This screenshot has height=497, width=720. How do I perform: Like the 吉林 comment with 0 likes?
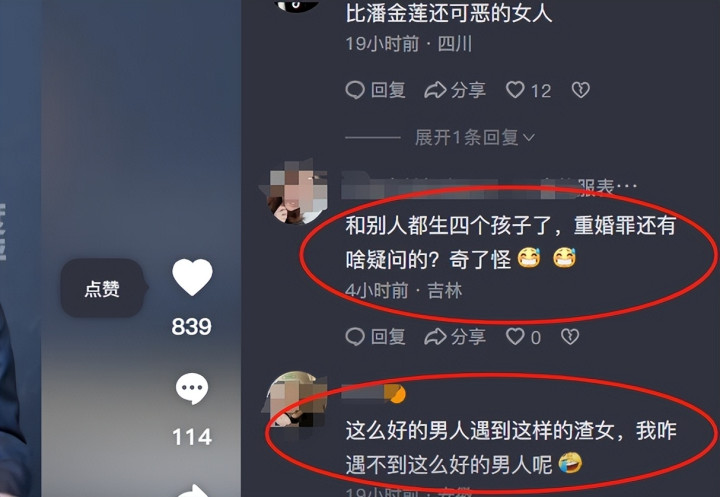click(x=523, y=337)
